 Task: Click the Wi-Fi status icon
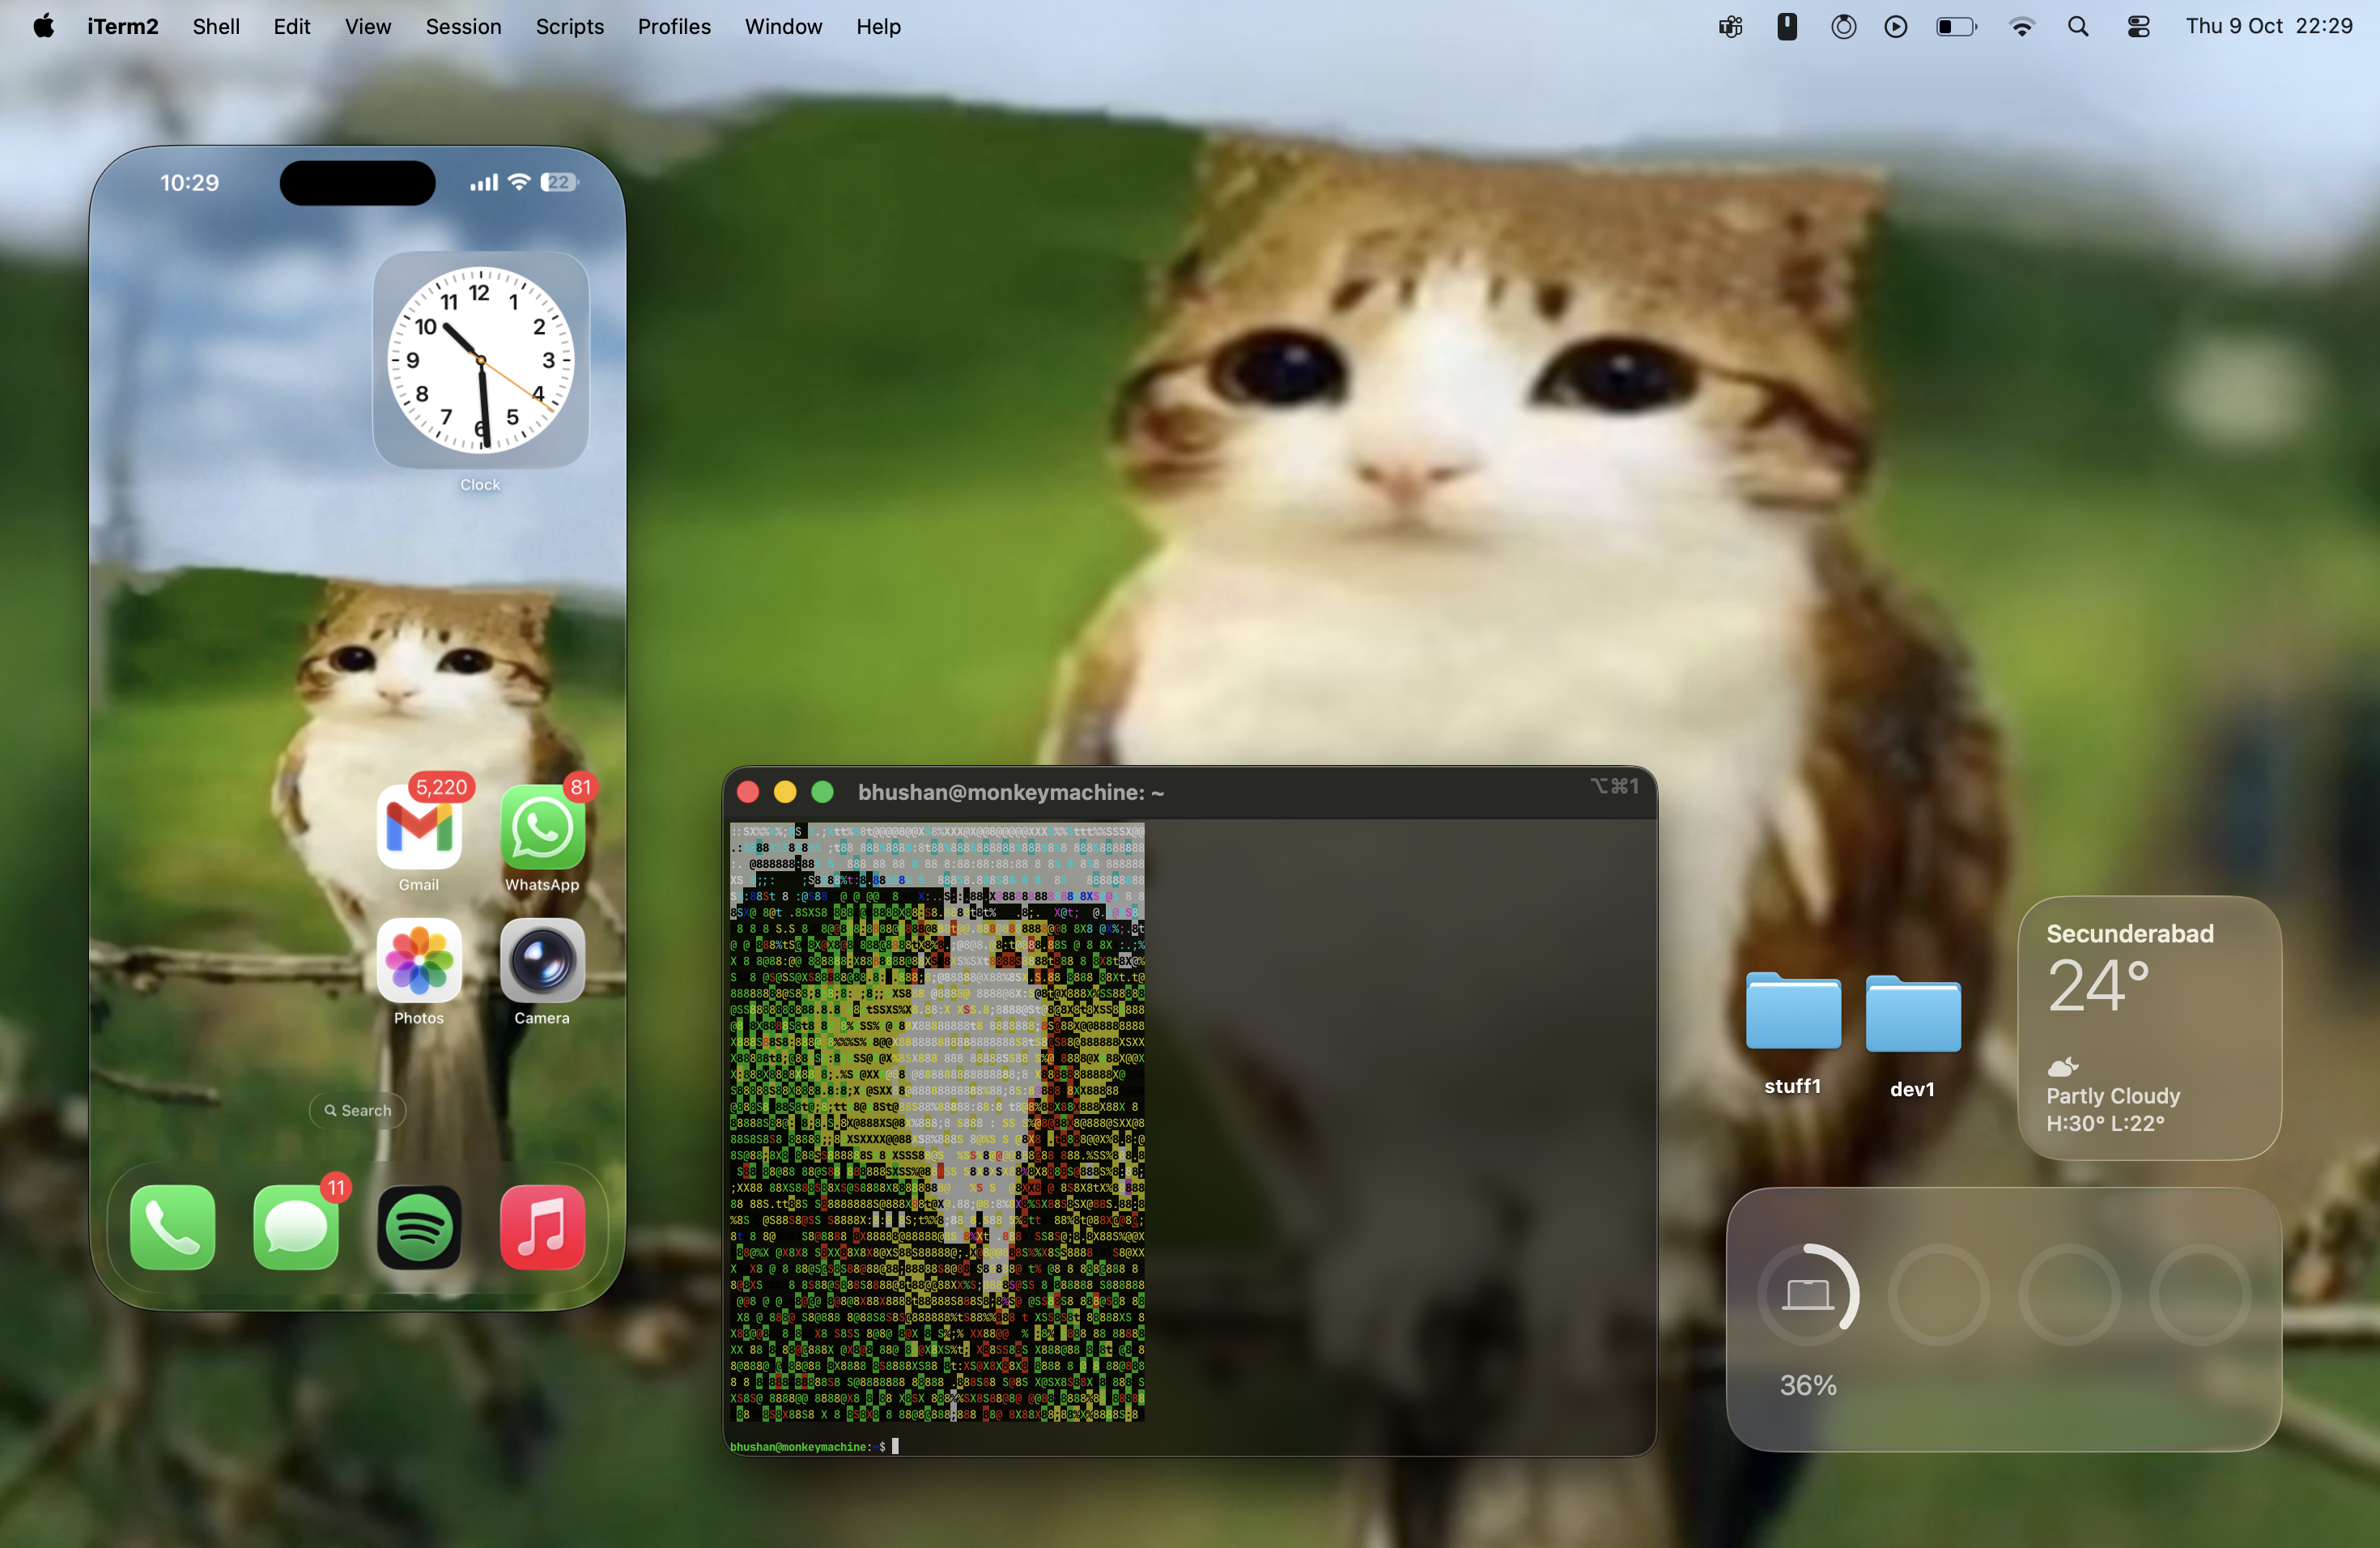pos(2022,26)
